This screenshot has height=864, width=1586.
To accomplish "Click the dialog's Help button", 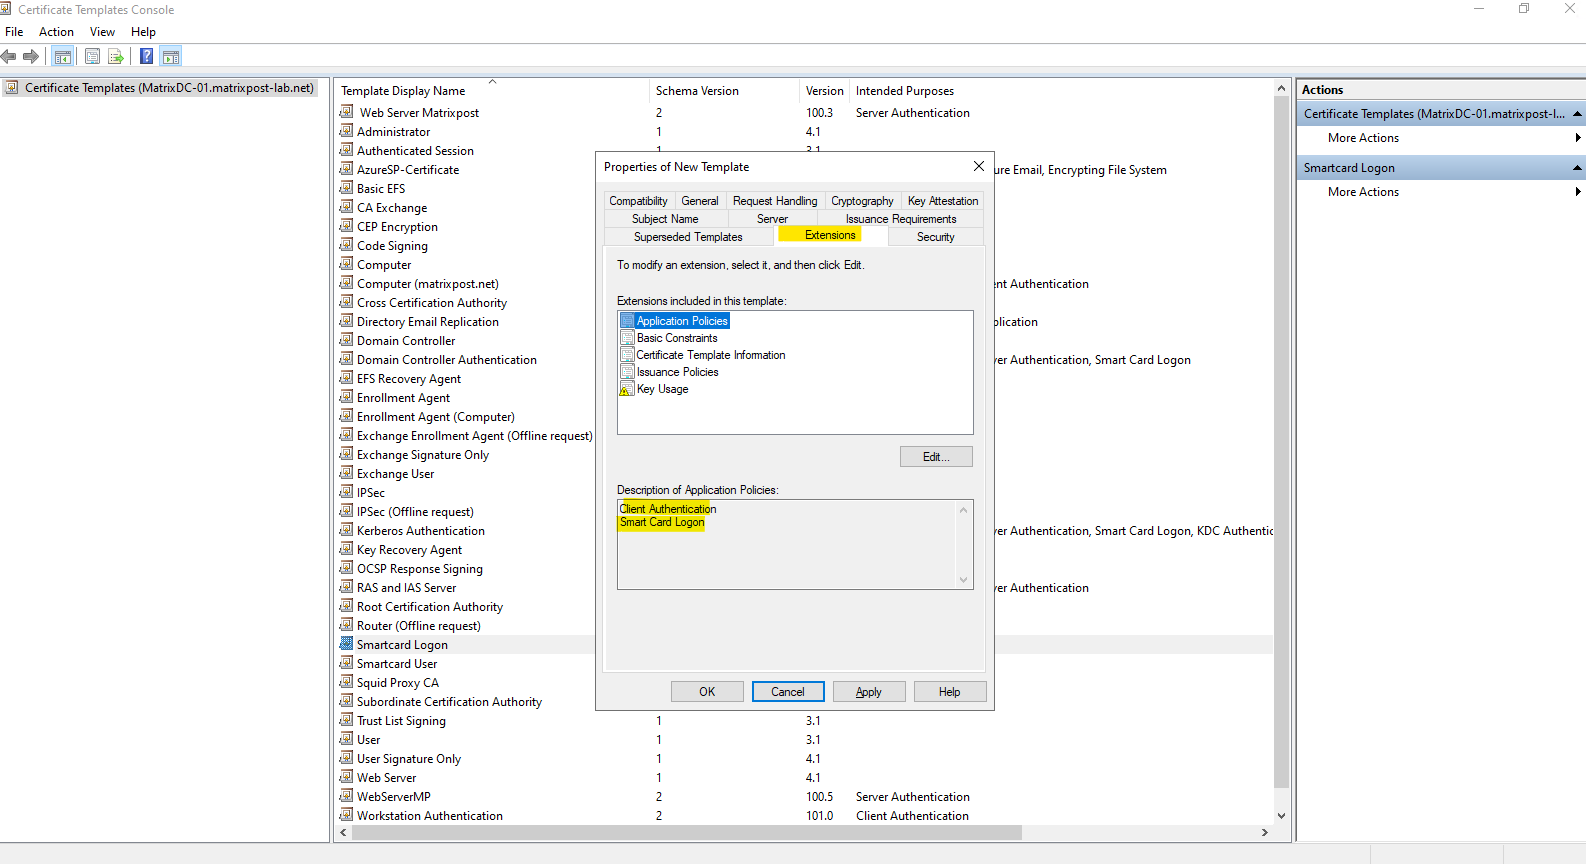I will coord(950,692).
